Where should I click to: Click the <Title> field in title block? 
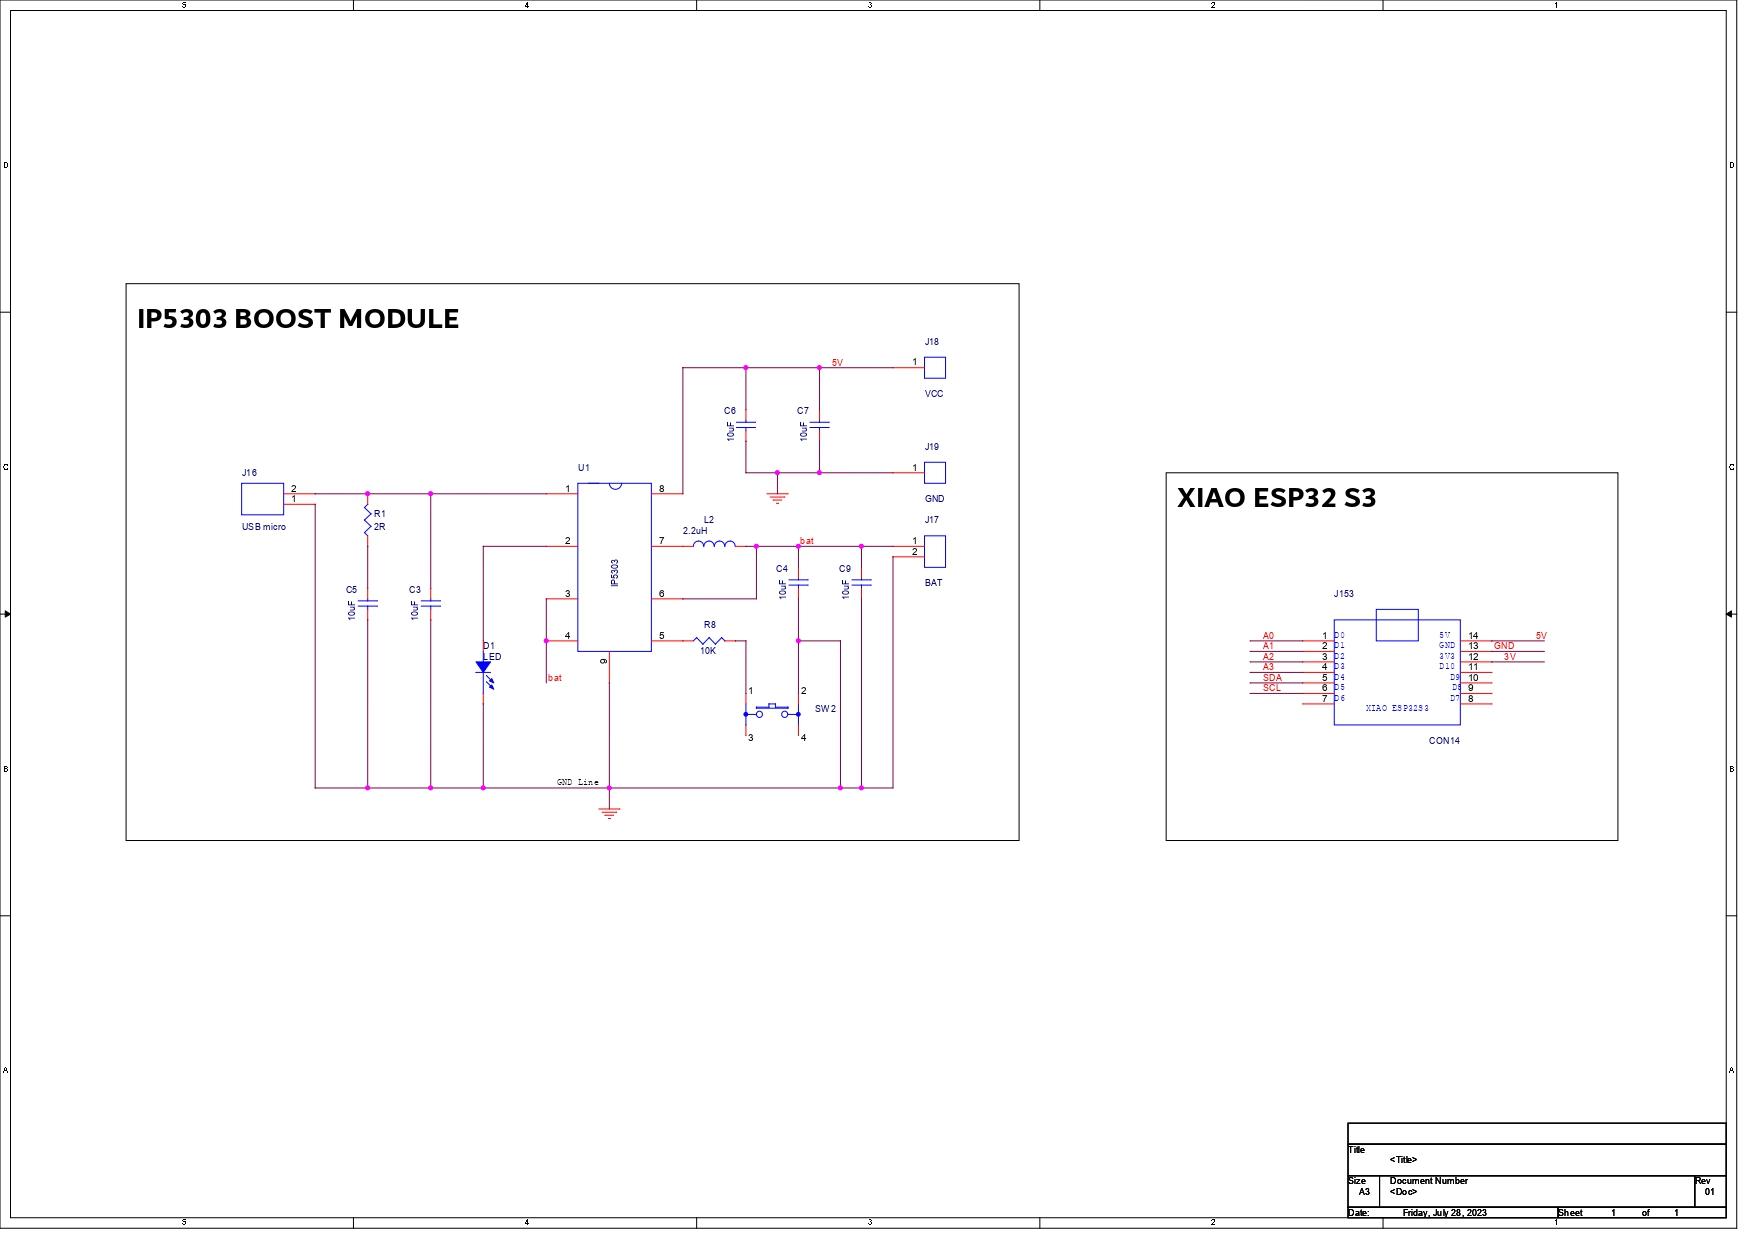point(1404,1161)
